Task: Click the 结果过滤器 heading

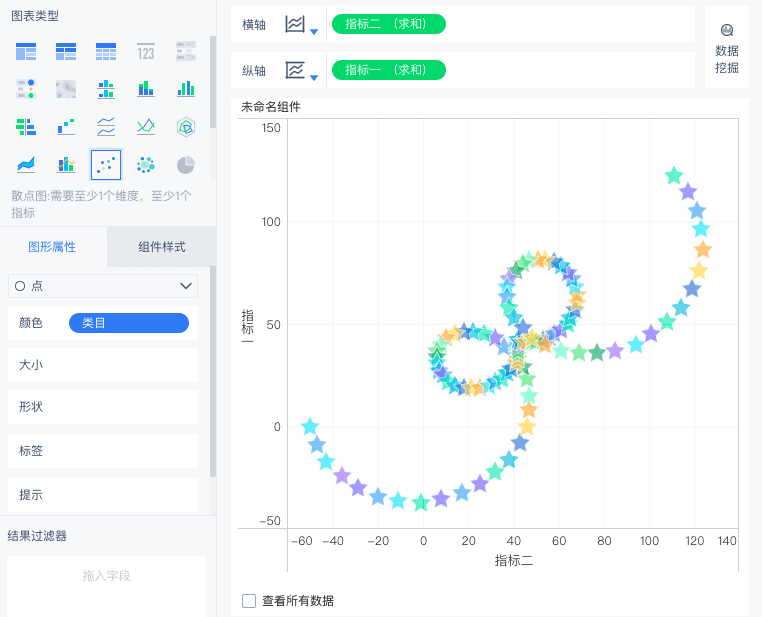Action: (37, 536)
